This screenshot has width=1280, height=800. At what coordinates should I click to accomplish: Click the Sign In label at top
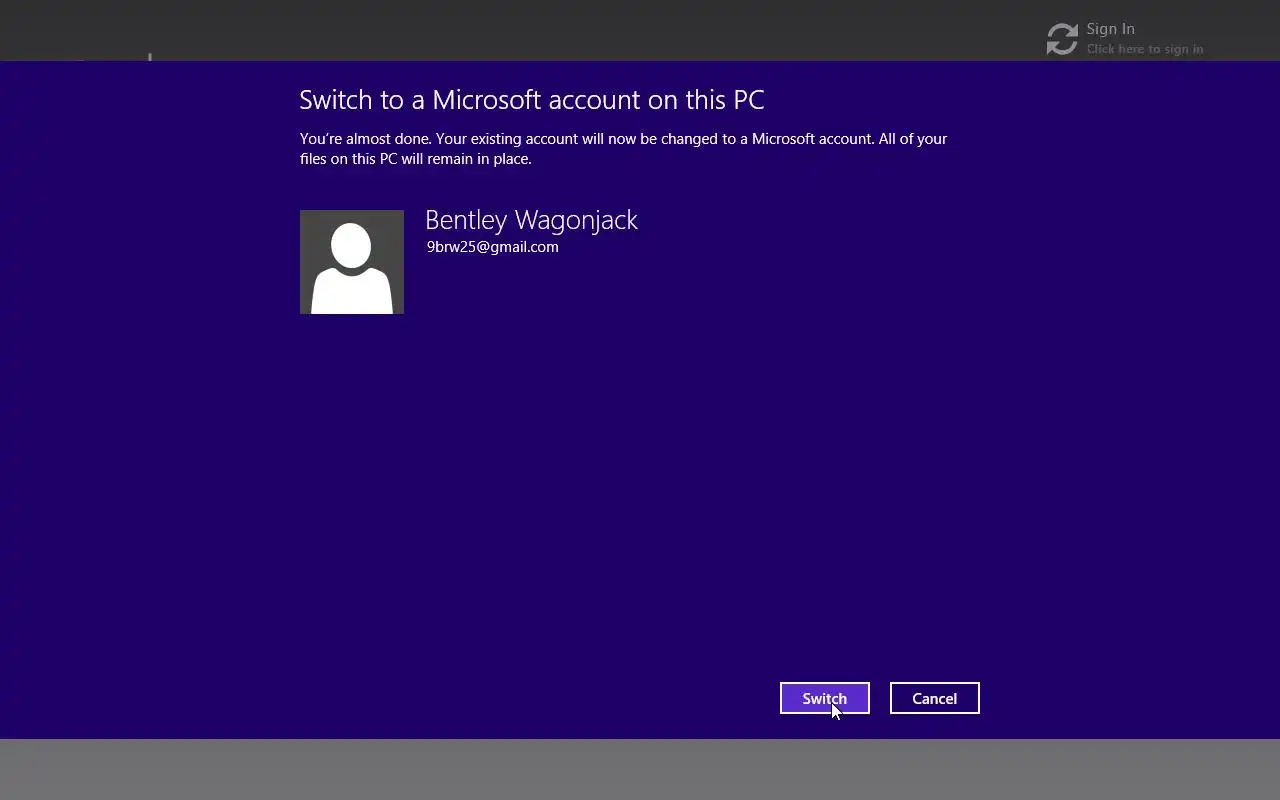point(1110,29)
